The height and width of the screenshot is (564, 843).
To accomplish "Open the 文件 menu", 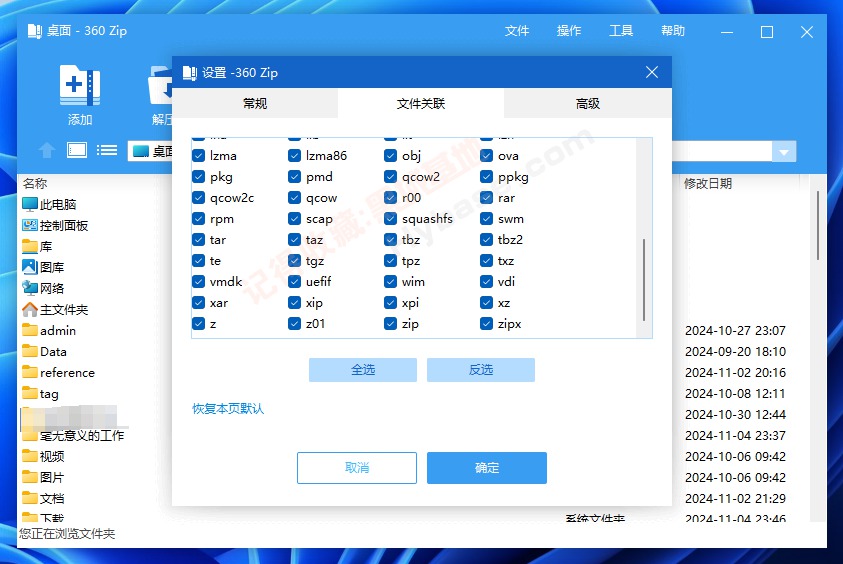I will (x=517, y=31).
